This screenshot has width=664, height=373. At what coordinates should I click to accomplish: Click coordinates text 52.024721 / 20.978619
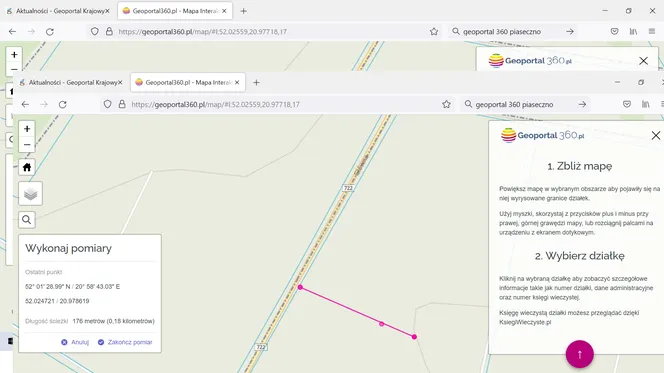click(x=57, y=301)
